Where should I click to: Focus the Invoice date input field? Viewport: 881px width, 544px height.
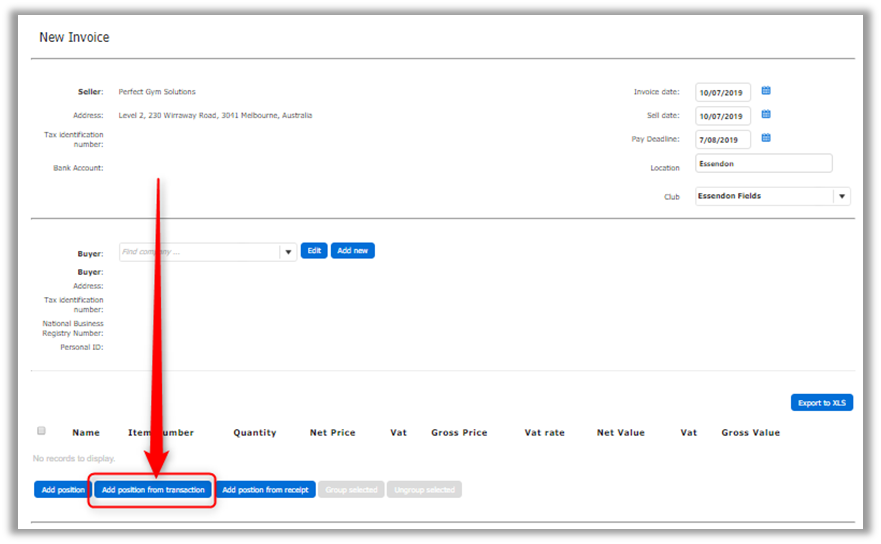click(x=722, y=92)
